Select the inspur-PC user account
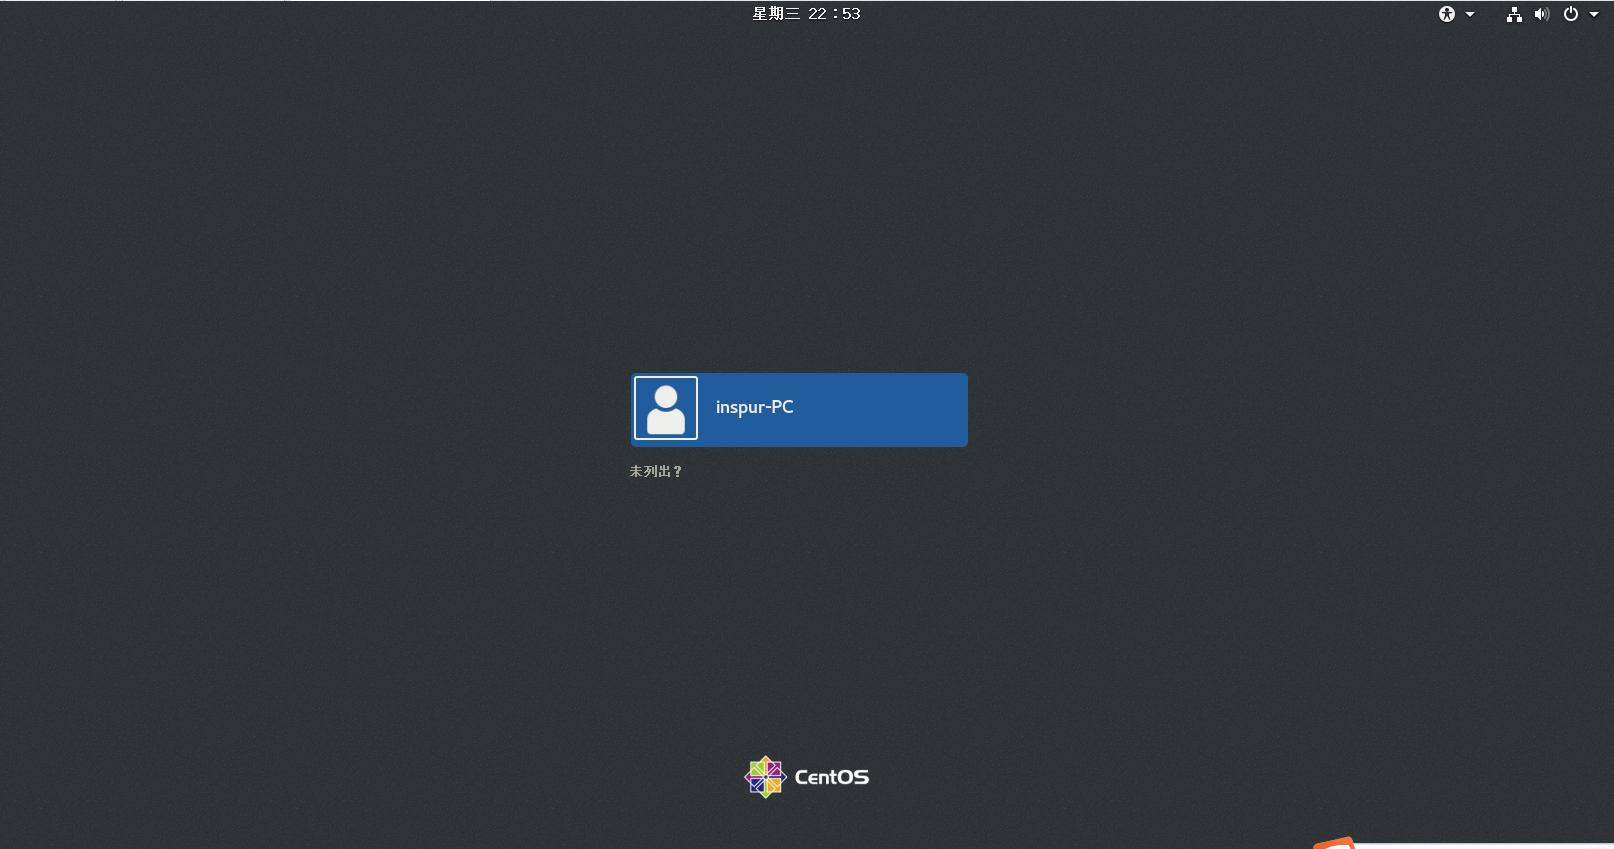This screenshot has height=849, width=1614. [x=799, y=410]
